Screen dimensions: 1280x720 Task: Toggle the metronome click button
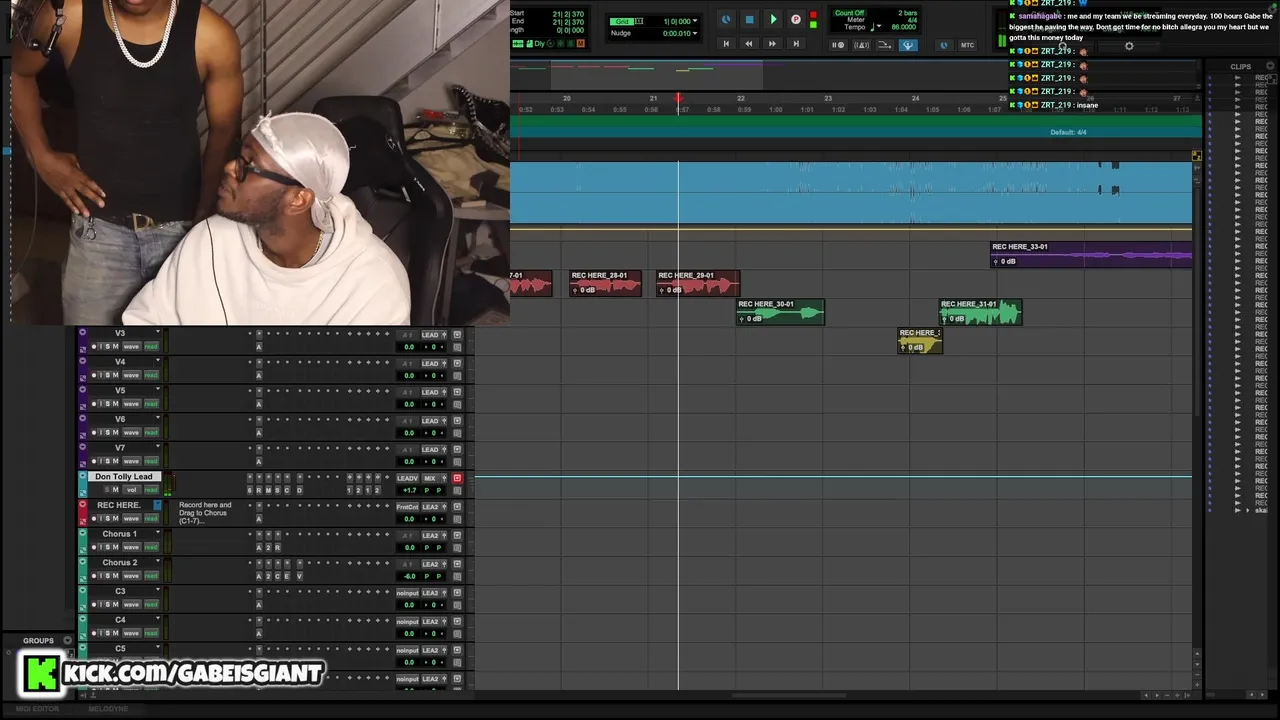pos(861,45)
